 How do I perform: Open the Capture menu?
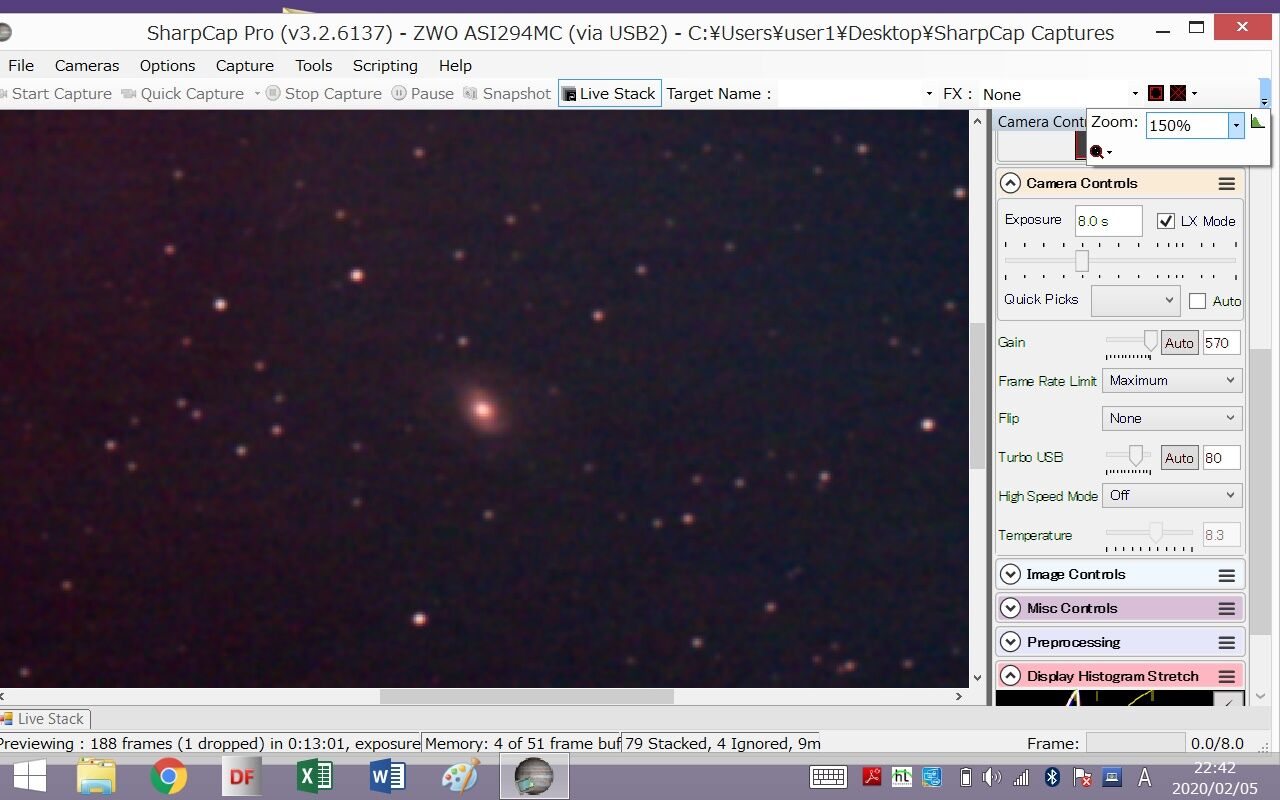tap(245, 65)
